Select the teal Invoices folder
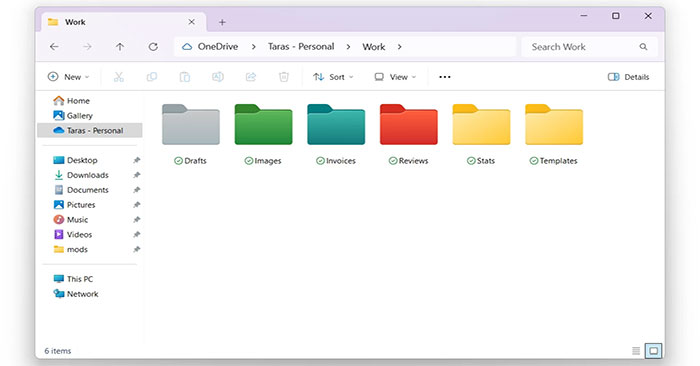This screenshot has height=366, width=700. (x=336, y=125)
